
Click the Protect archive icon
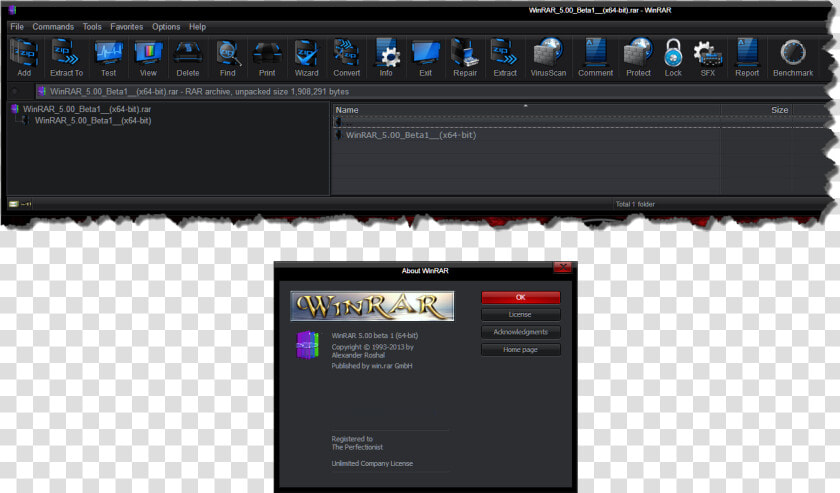(x=638, y=58)
